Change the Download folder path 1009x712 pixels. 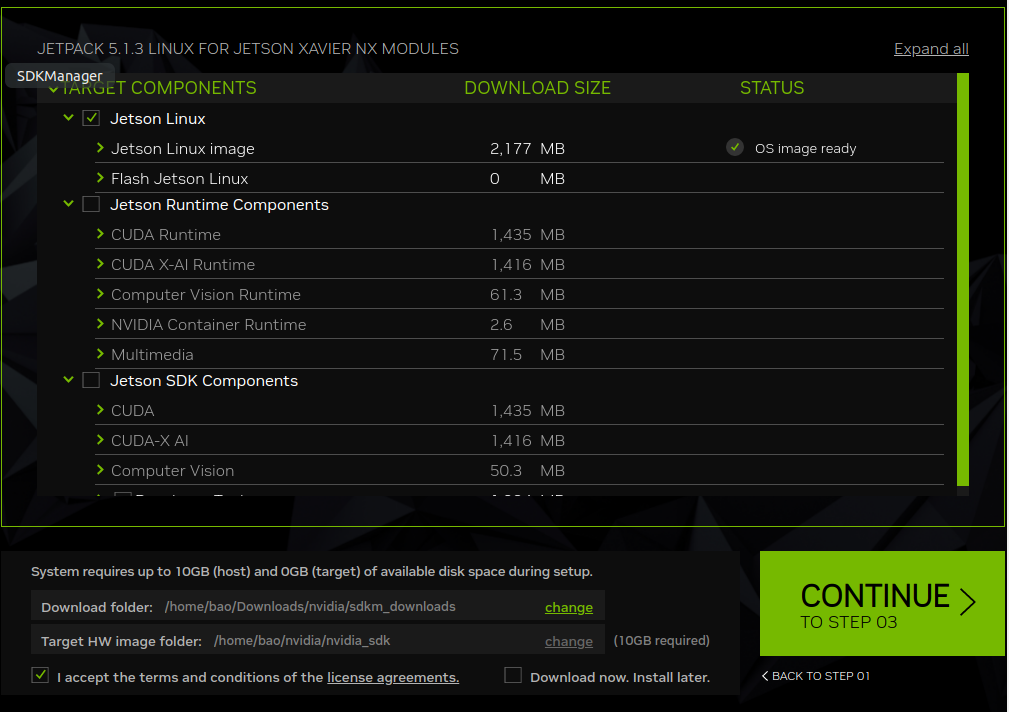coord(569,607)
